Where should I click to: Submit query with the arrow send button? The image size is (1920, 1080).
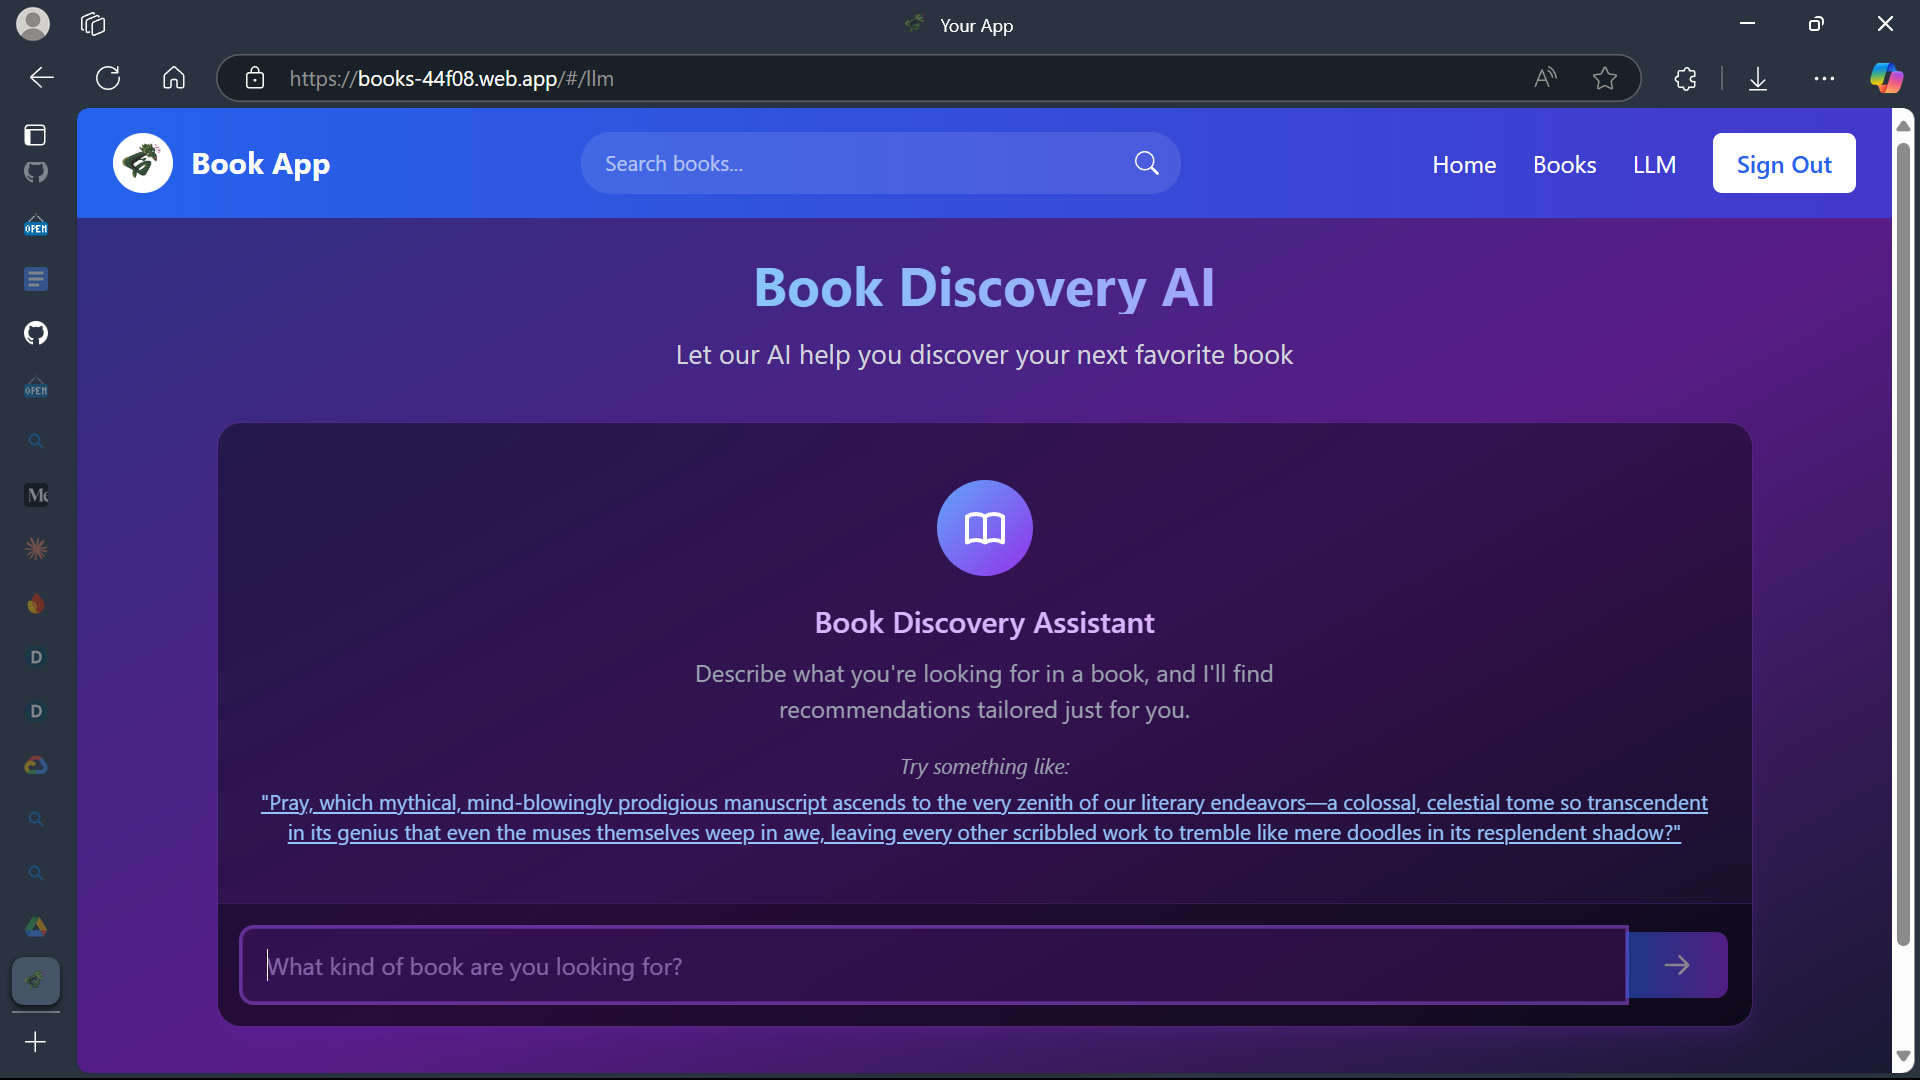pyautogui.click(x=1677, y=965)
